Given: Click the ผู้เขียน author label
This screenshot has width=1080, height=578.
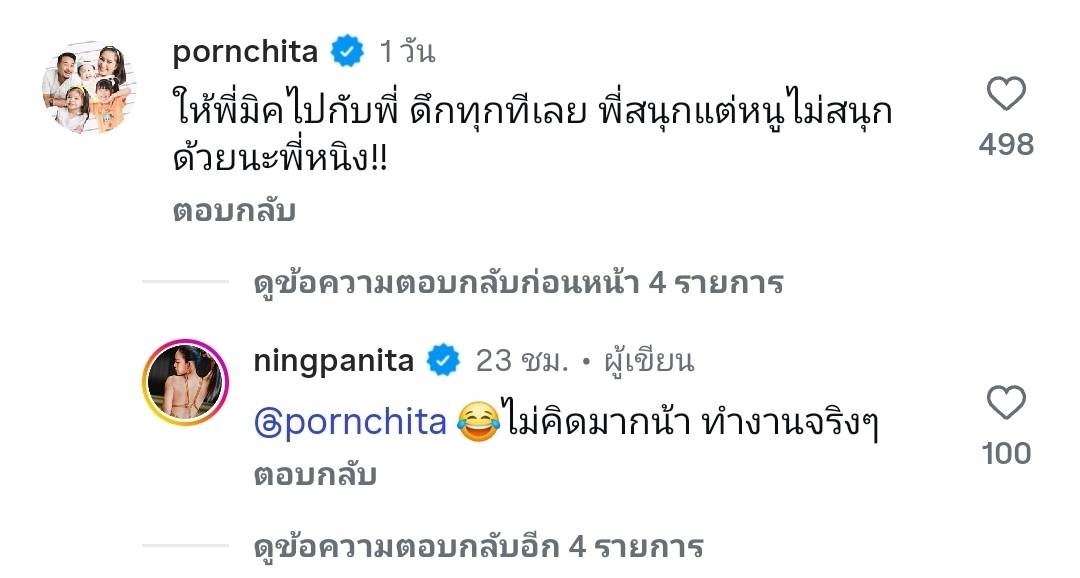Looking at the screenshot, I should click(x=650, y=361).
